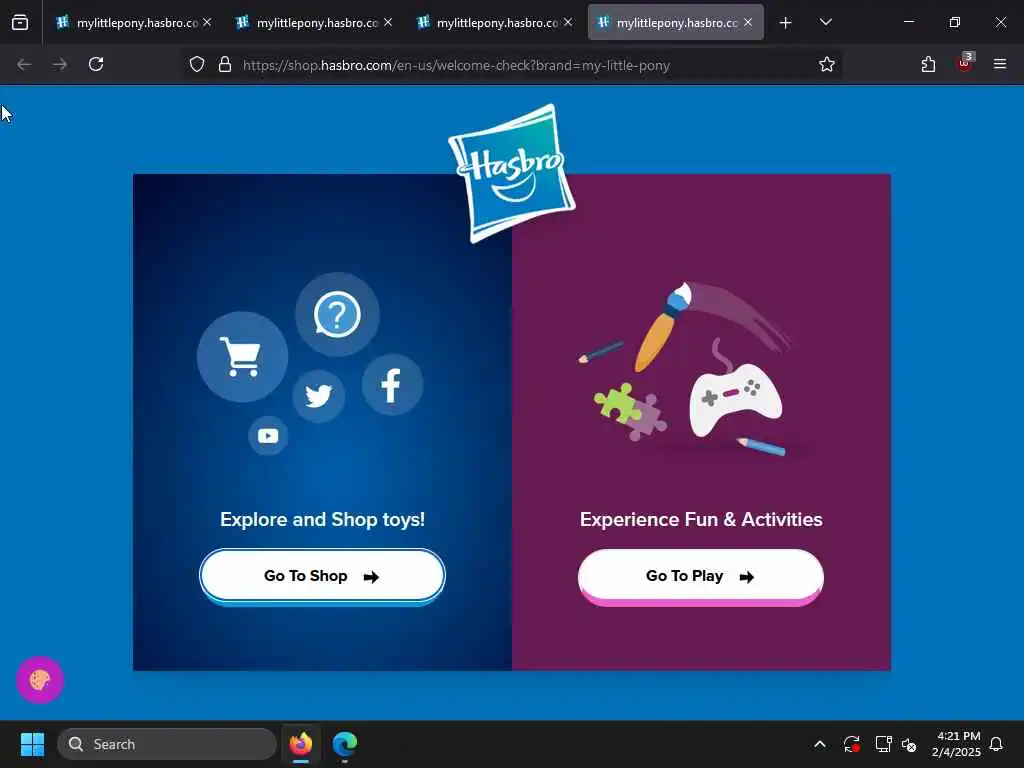Open a new tab

(x=786, y=23)
